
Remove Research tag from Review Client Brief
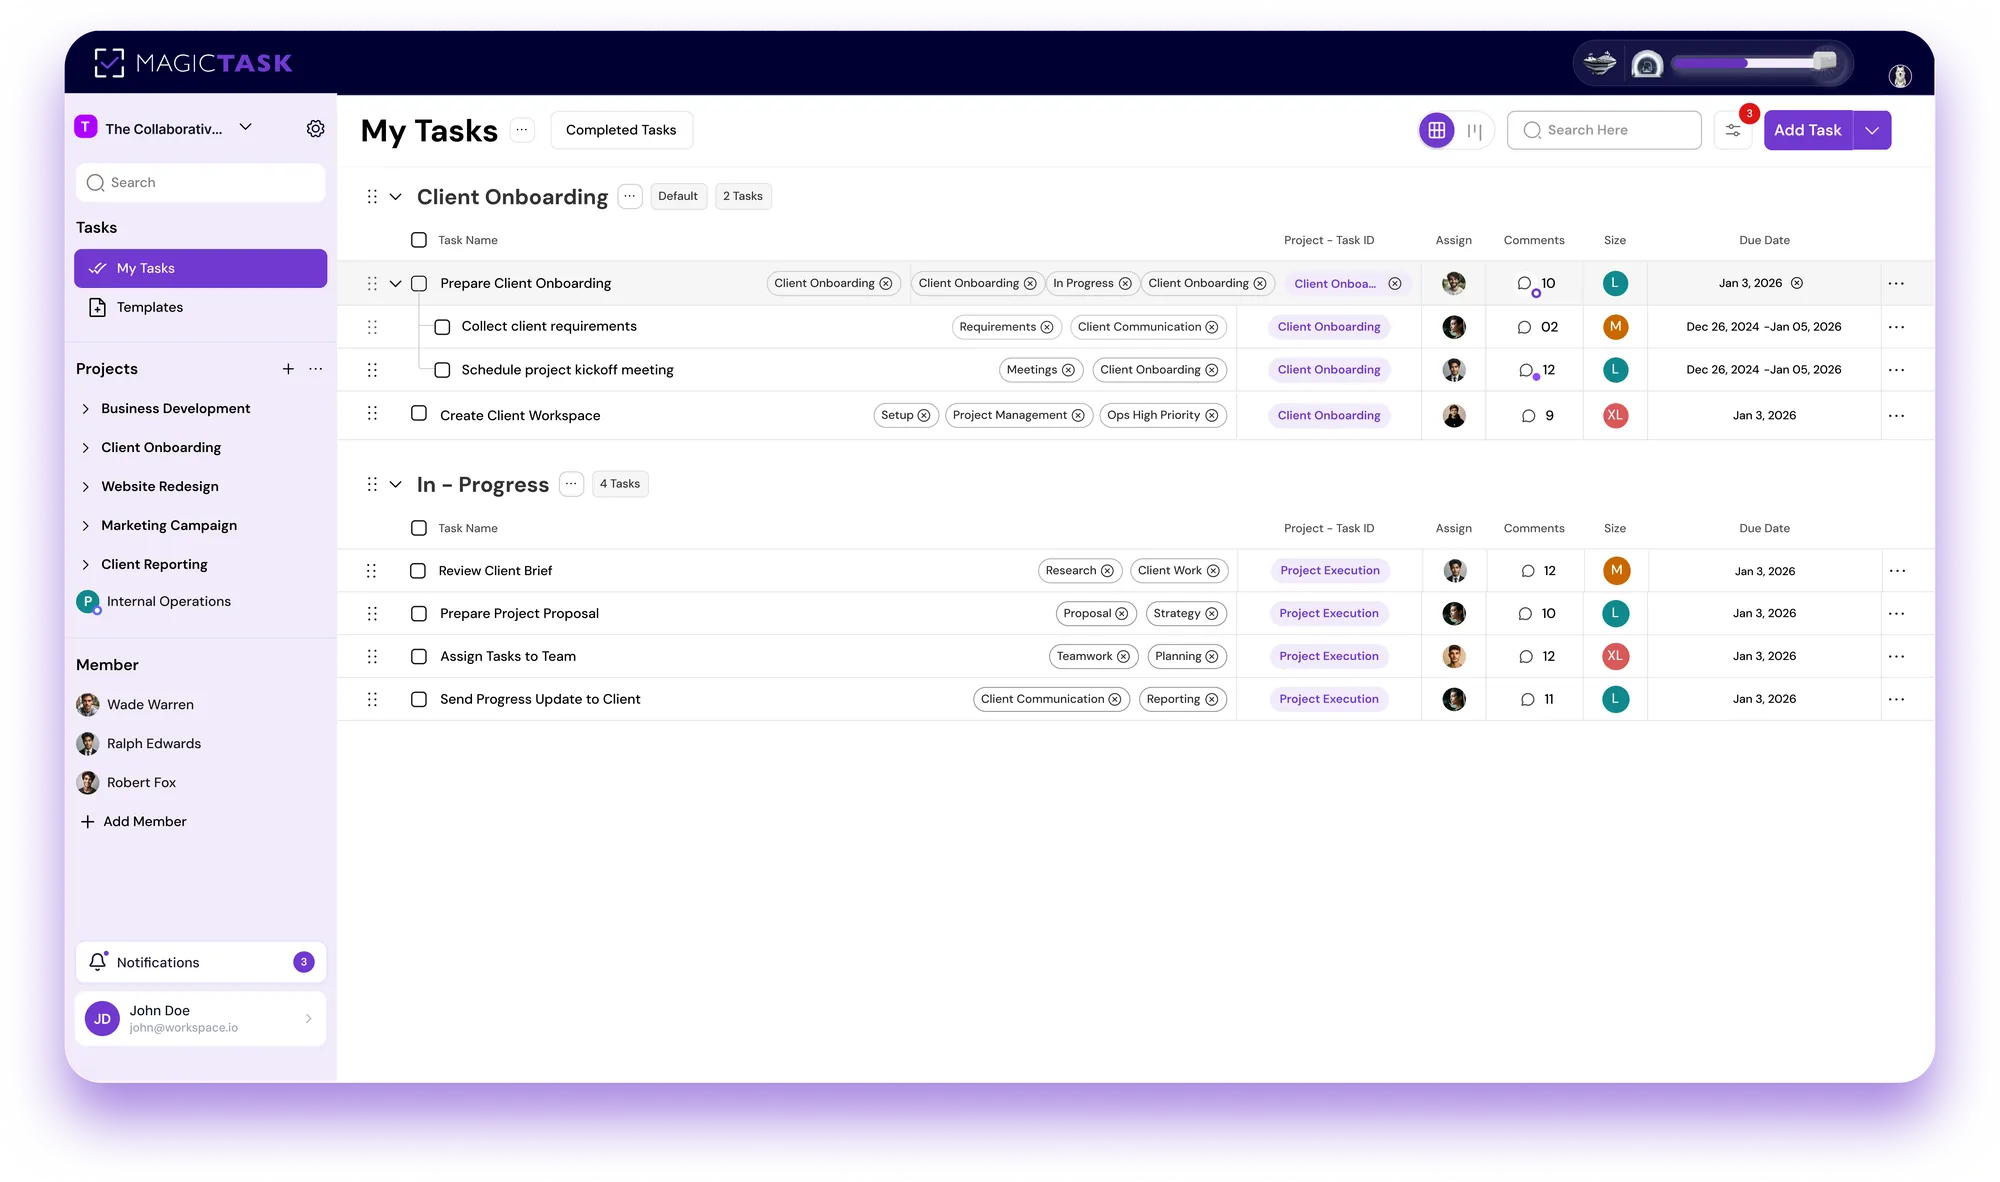[x=1107, y=571]
